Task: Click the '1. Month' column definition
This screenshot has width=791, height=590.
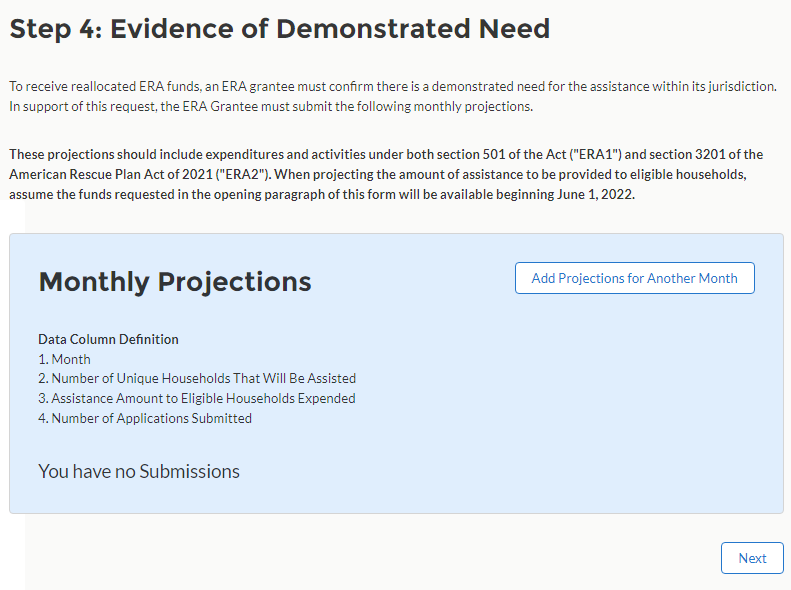Action: pyautogui.click(x=64, y=359)
